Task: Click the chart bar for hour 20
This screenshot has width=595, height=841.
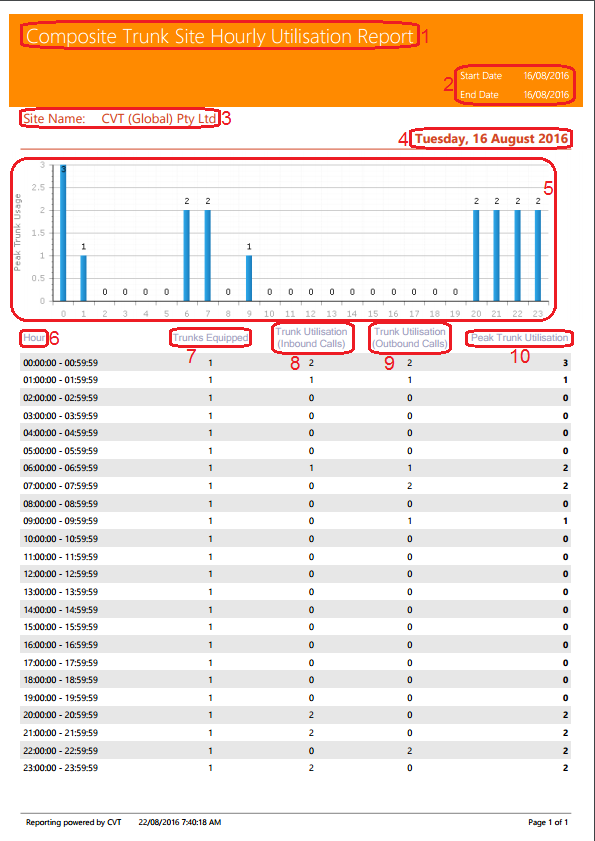Action: (x=476, y=256)
